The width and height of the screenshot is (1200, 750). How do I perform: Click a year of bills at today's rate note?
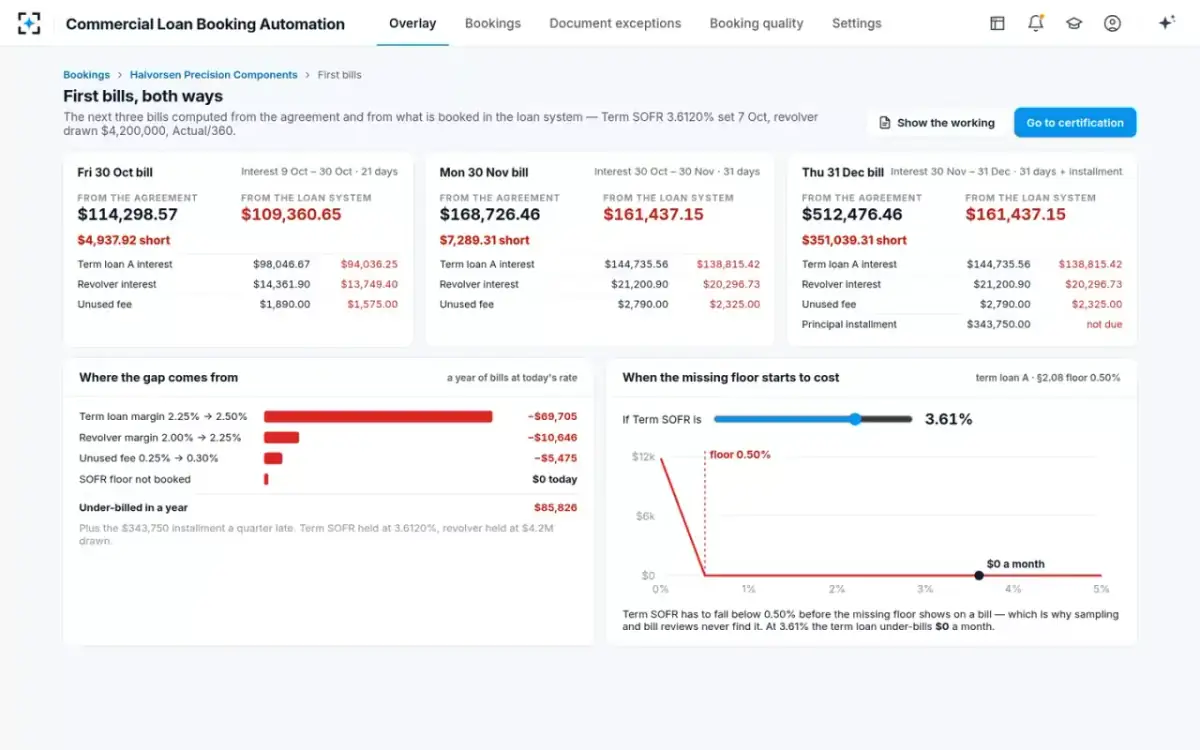pyautogui.click(x=512, y=378)
